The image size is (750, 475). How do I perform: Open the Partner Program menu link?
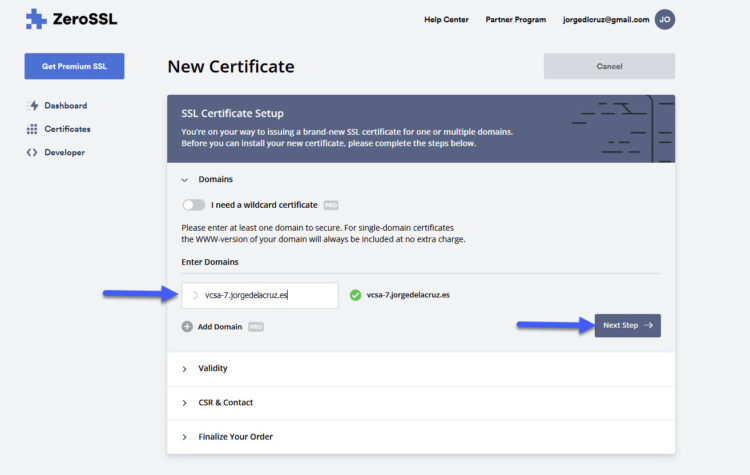516,20
